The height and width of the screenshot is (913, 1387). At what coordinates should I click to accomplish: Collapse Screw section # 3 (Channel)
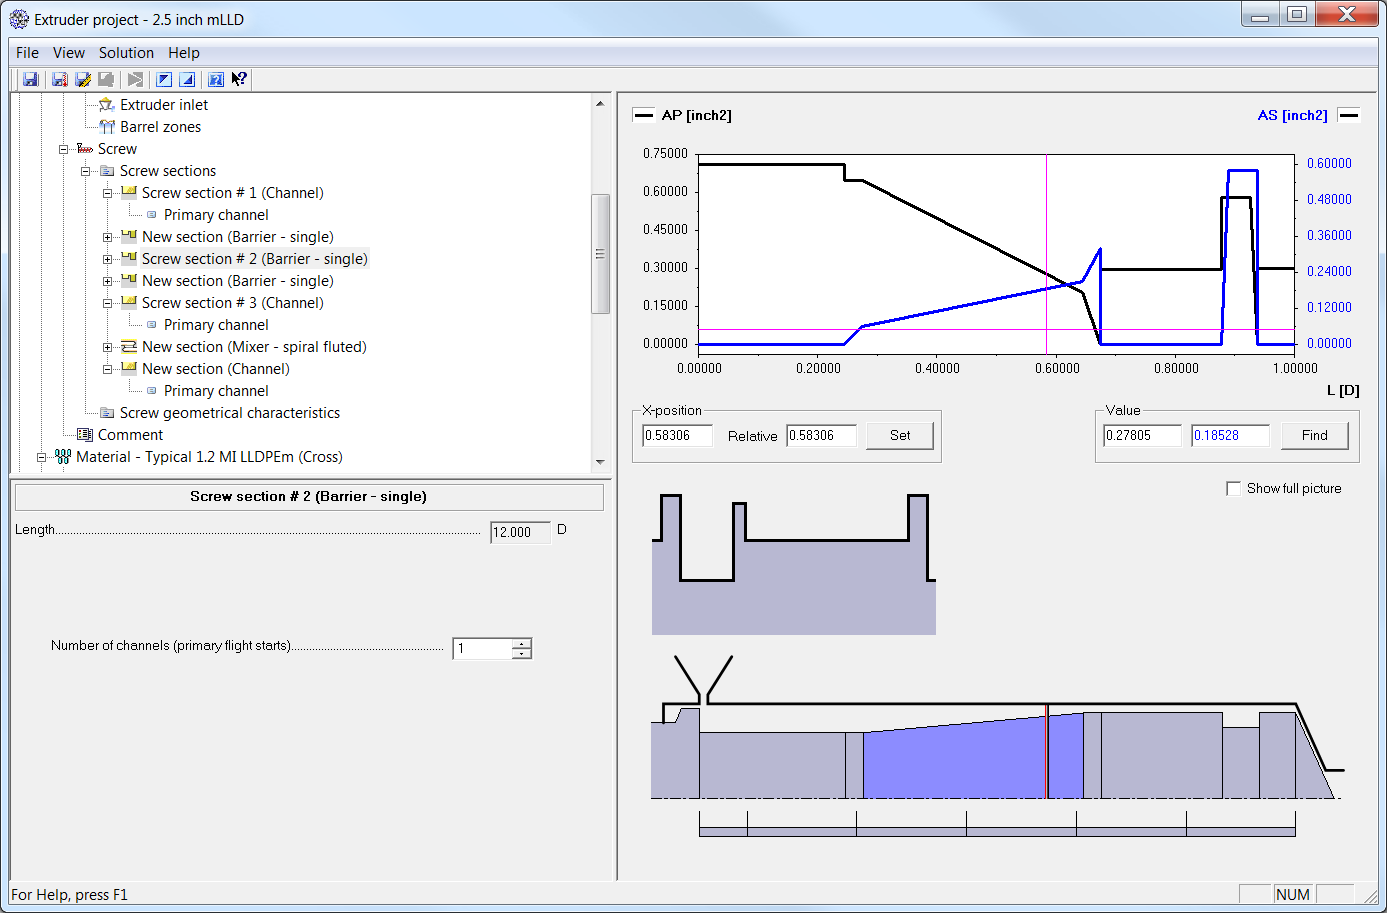tap(107, 303)
